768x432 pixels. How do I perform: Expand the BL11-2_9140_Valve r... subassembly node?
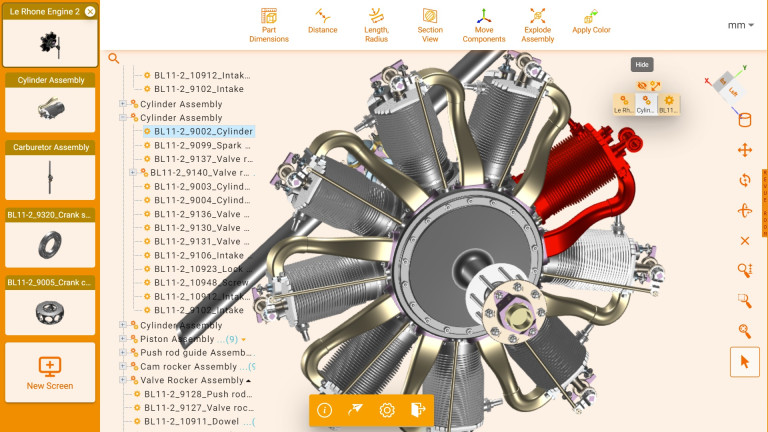click(x=133, y=172)
